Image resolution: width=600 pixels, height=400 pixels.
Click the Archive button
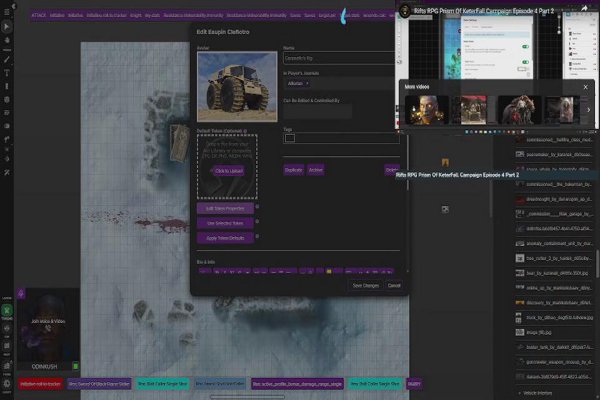[316, 170]
